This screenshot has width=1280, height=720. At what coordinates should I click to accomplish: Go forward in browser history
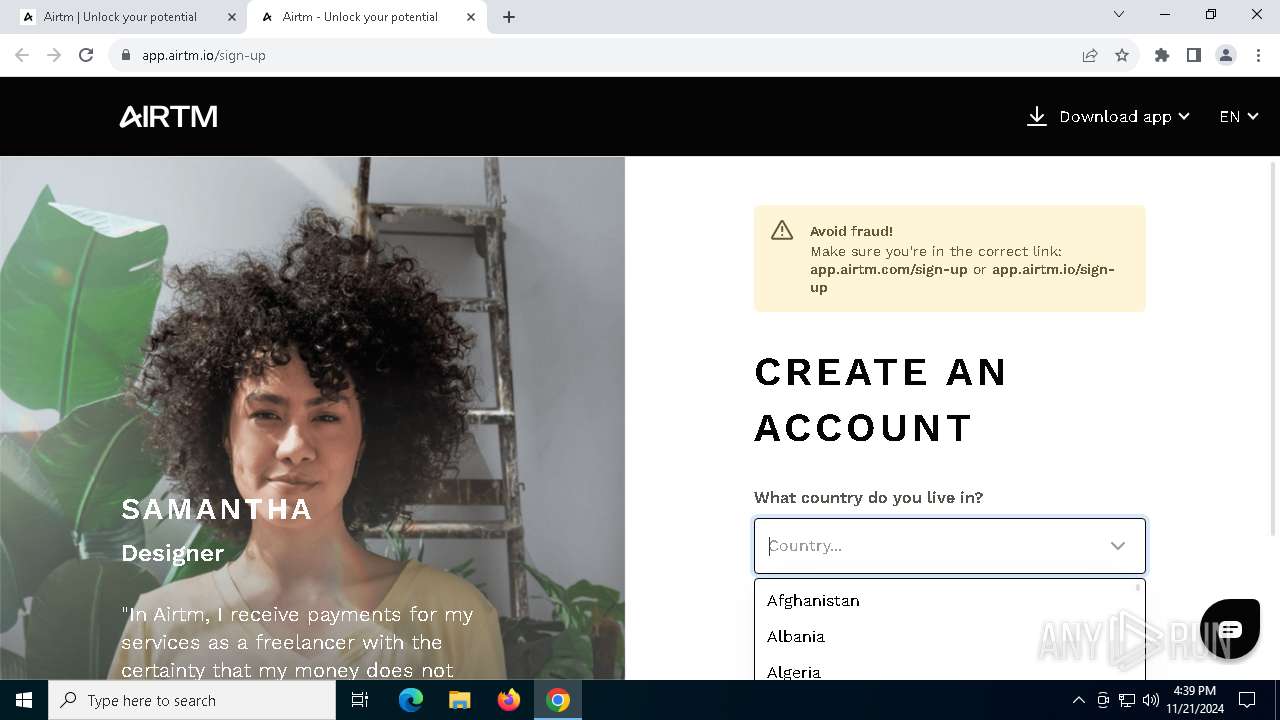(x=54, y=55)
